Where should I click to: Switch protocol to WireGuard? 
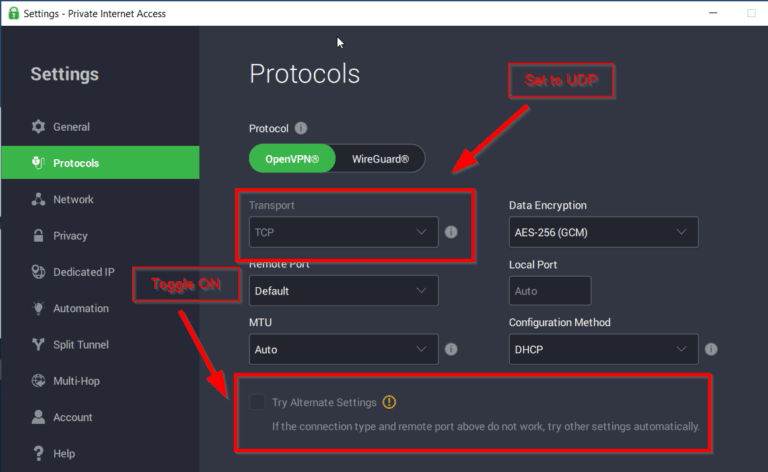(380, 159)
